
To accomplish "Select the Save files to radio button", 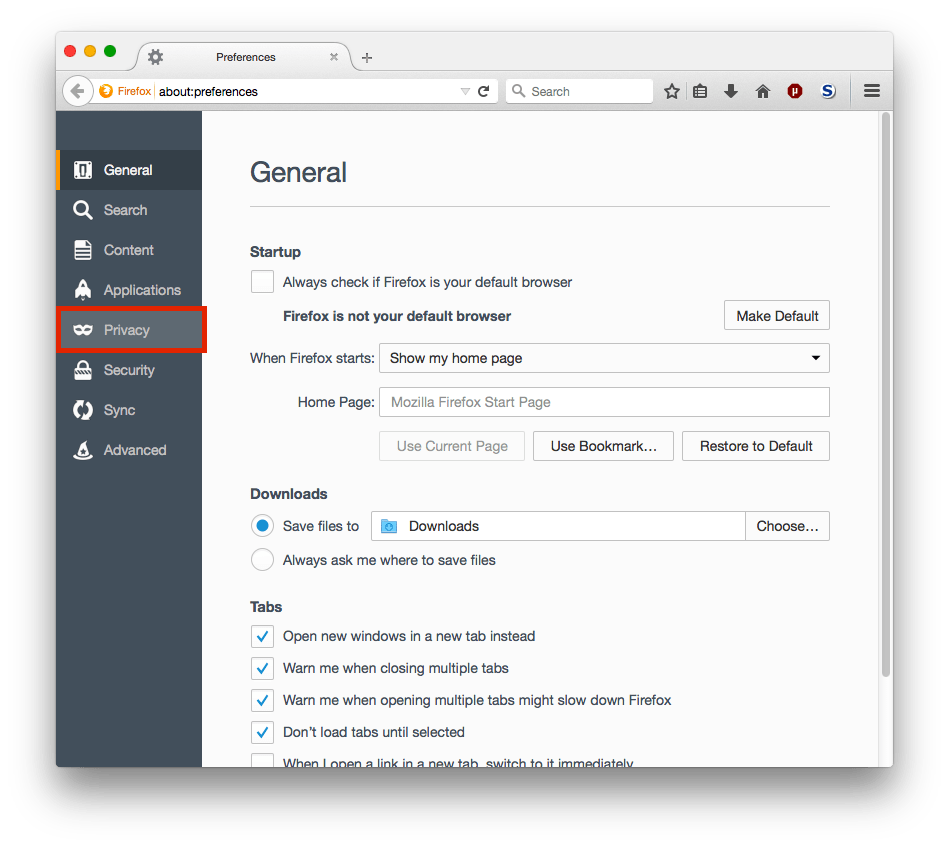I will pos(262,526).
